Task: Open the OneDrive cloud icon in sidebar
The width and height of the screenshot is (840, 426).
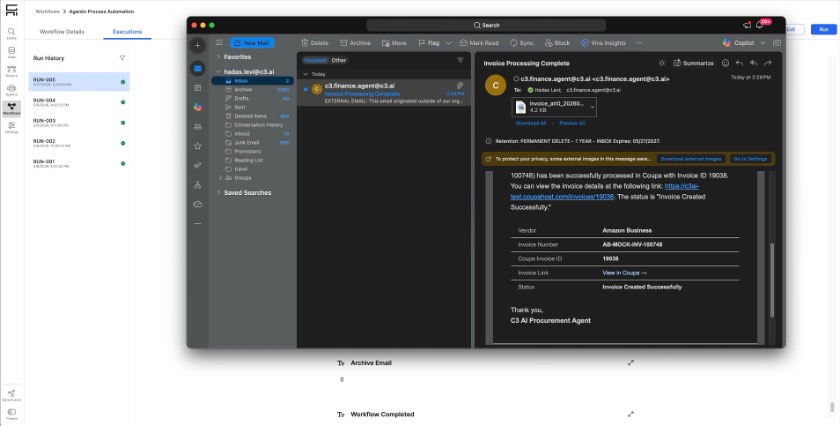Action: [198, 204]
